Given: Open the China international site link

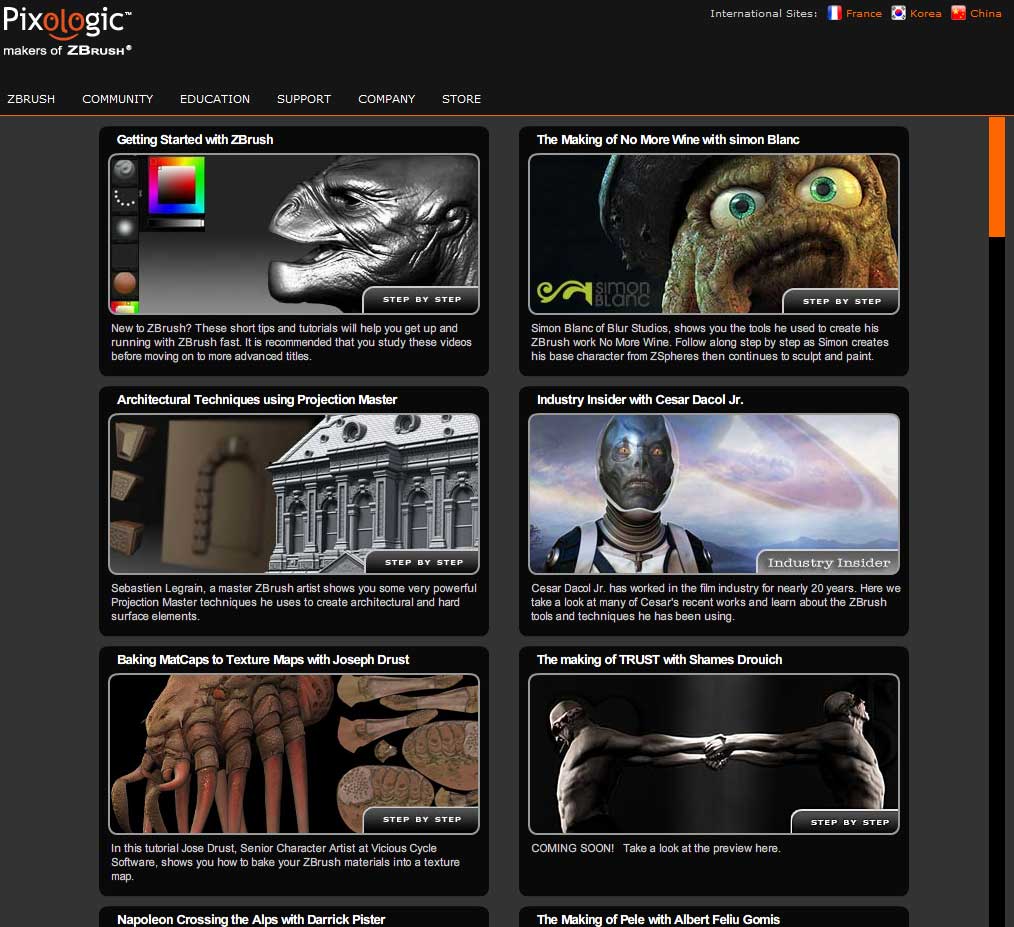Looking at the screenshot, I should click(x=986, y=14).
